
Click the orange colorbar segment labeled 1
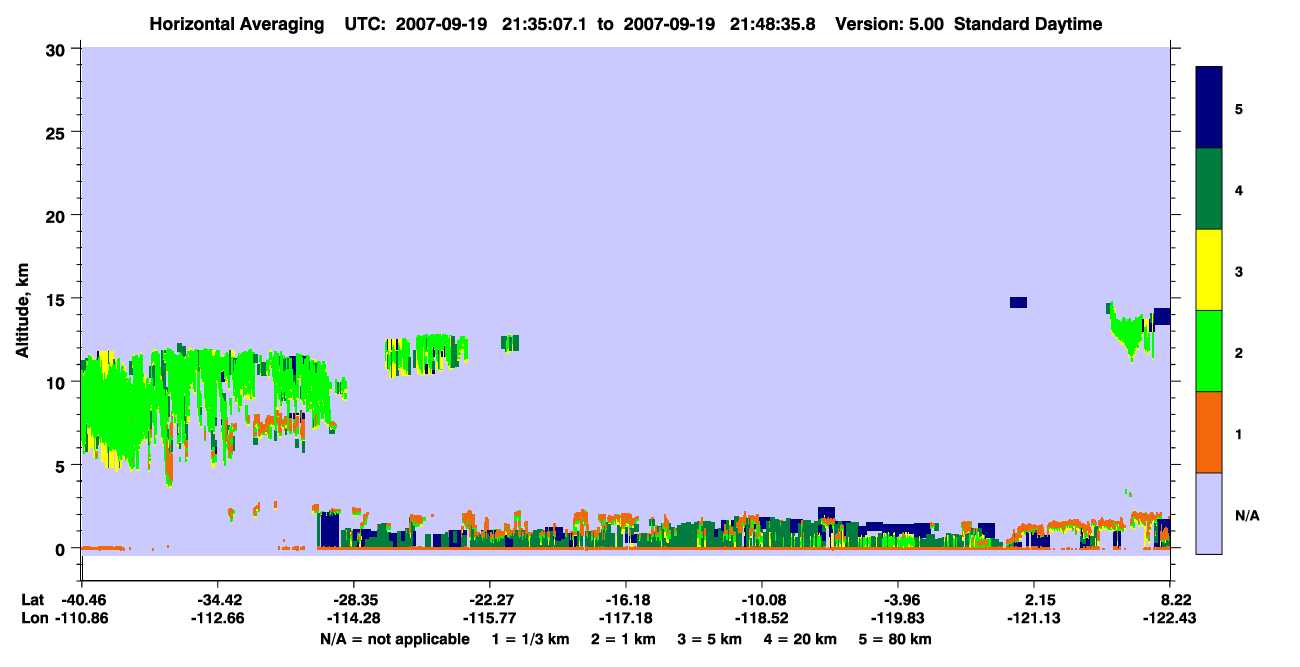[x=1209, y=432]
